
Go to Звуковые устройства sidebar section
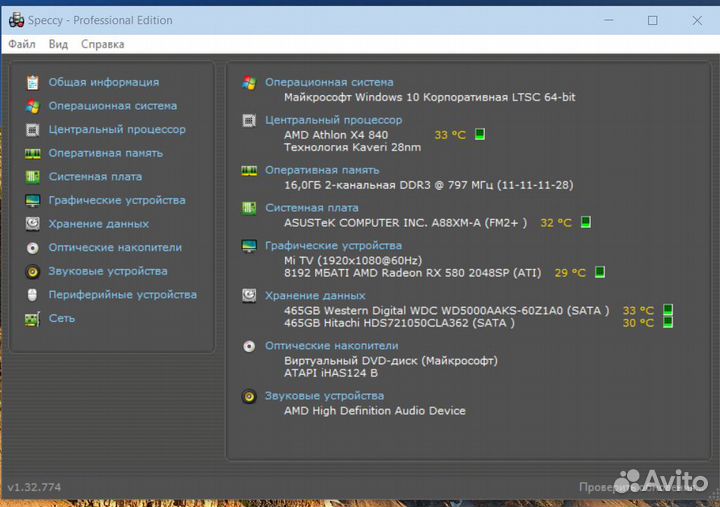click(108, 271)
